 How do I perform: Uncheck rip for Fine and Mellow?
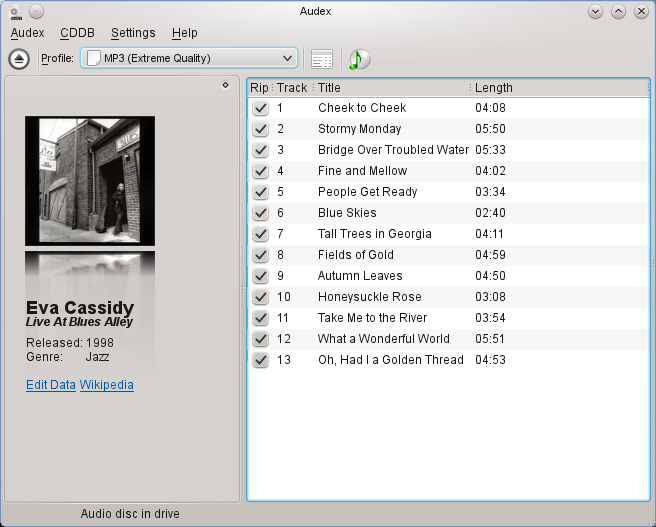[x=260, y=171]
